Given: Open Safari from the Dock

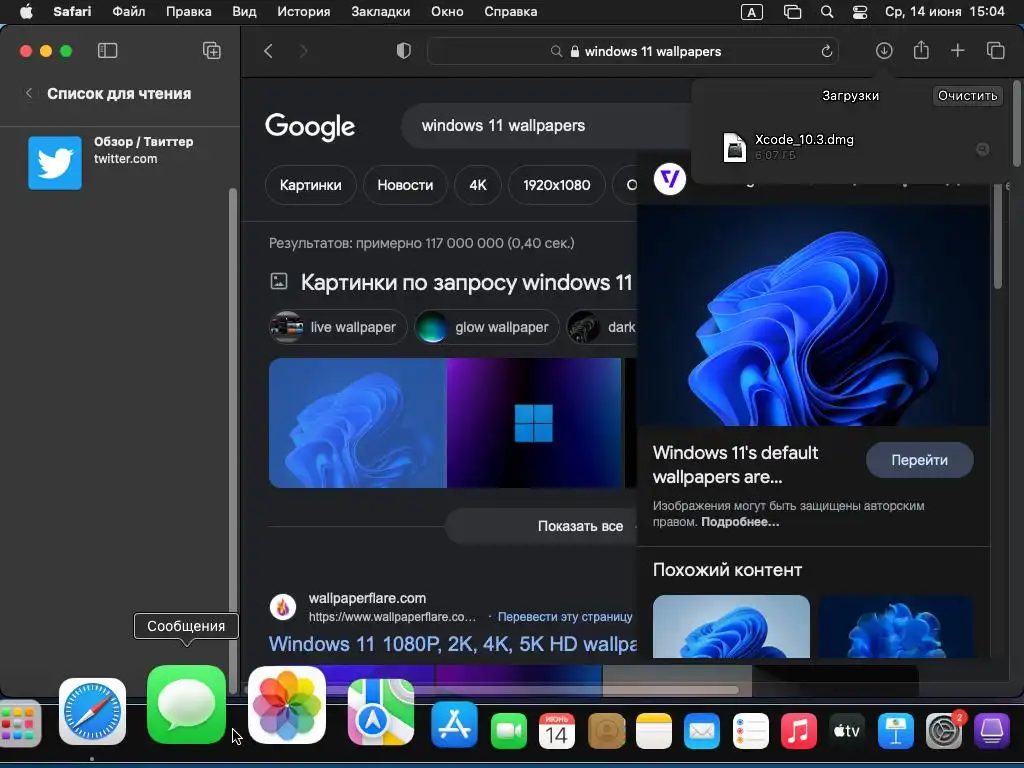Looking at the screenshot, I should pyautogui.click(x=92, y=712).
